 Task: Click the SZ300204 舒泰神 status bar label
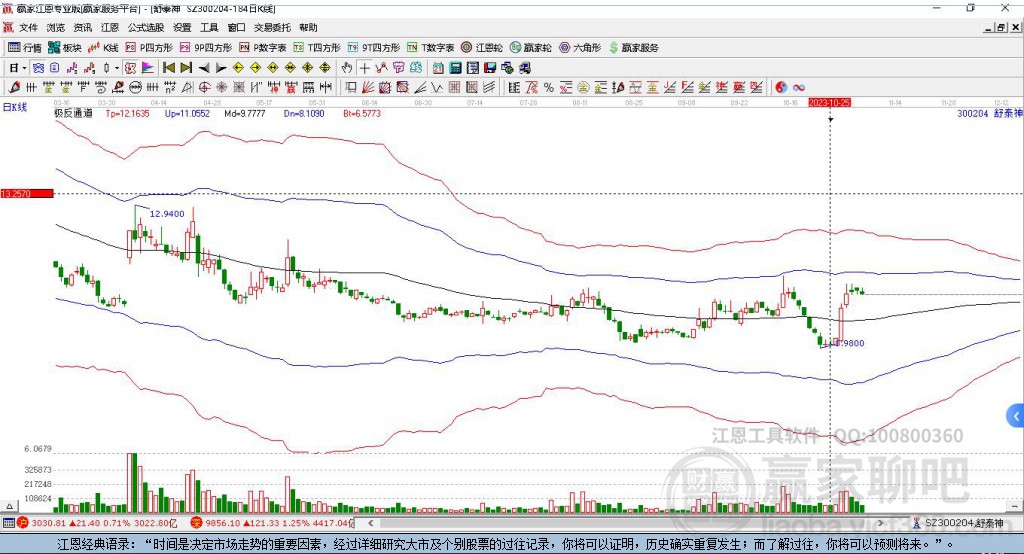tap(964, 523)
